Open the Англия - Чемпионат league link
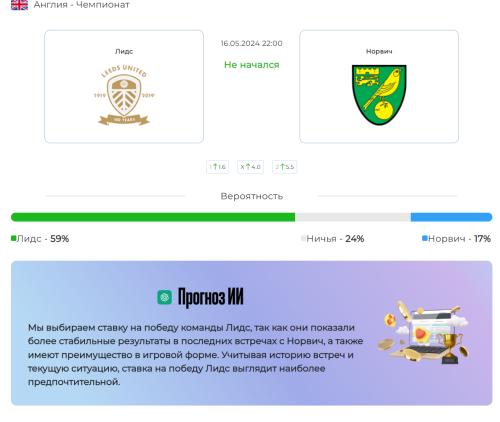Viewport: 500px width, 422px height. coord(82,5)
